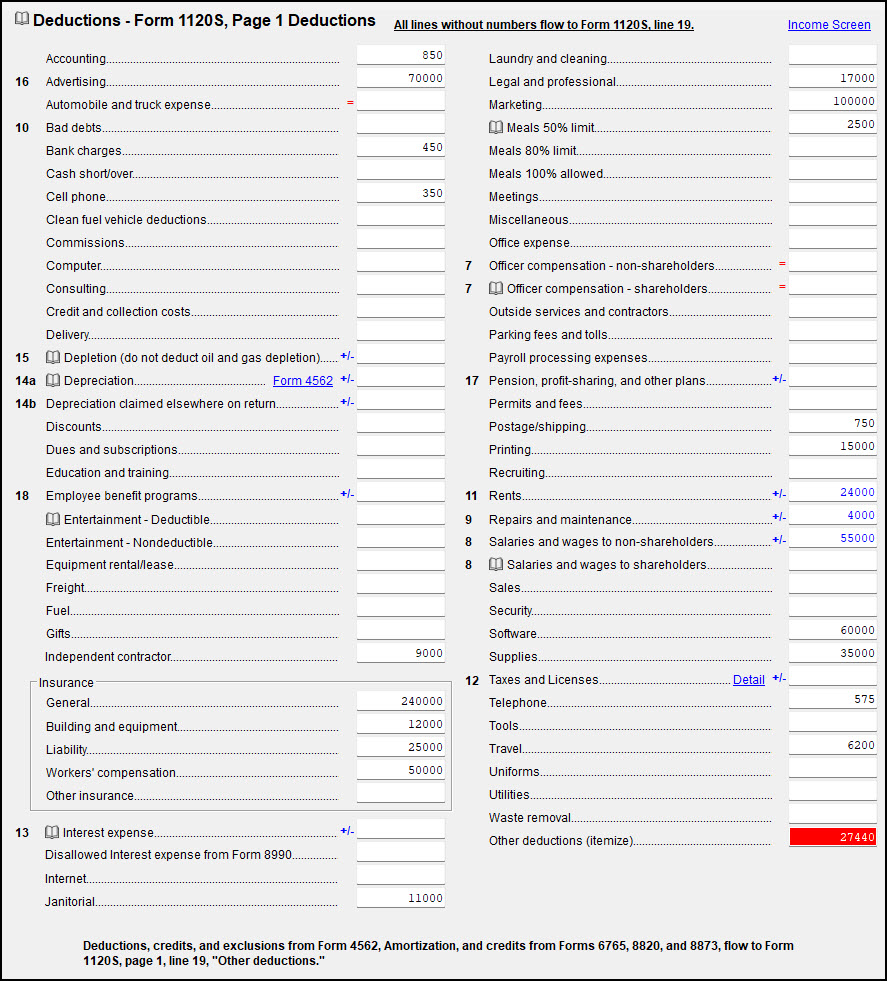Open help book icon beside Deductions title
The width and height of the screenshot is (887, 981).
22,19
